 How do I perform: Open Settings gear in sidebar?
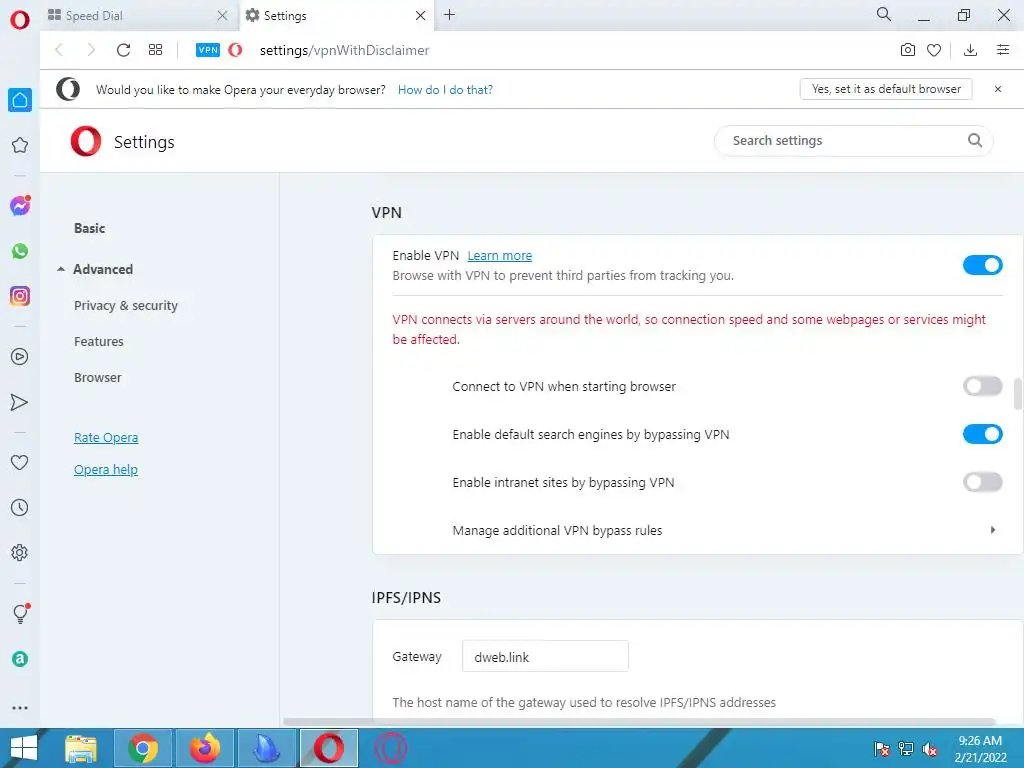tap(20, 552)
